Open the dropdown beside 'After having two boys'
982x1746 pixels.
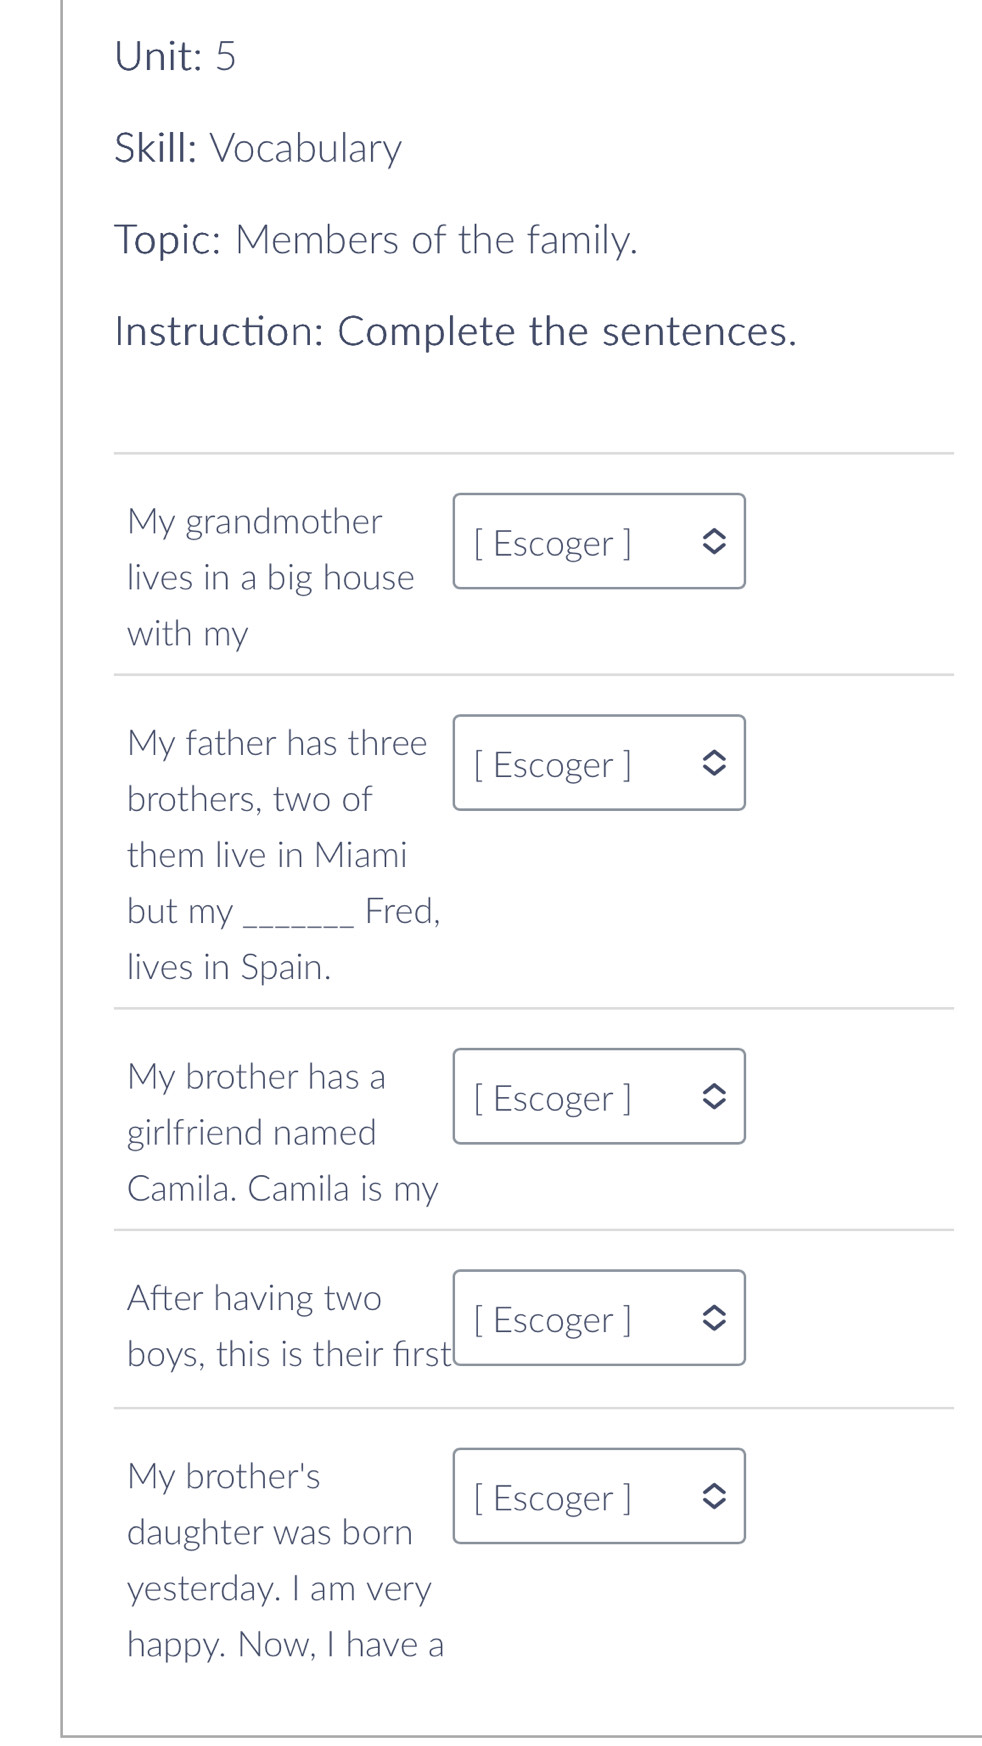click(598, 1318)
